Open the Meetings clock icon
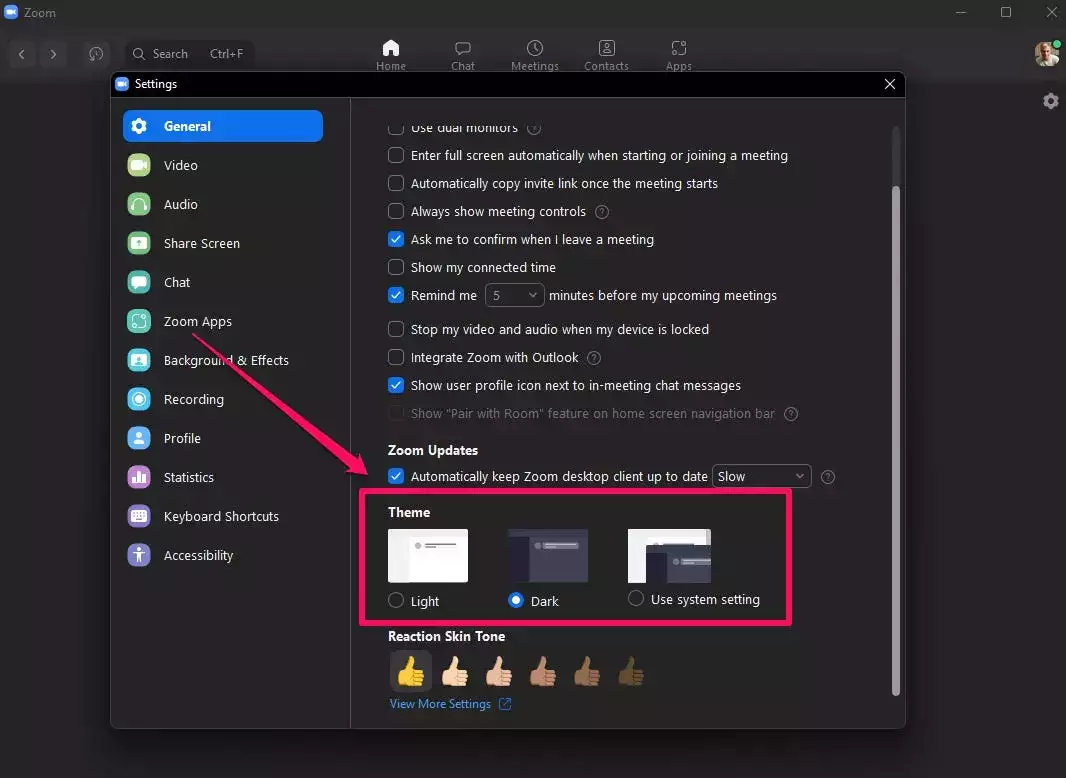Viewport: 1066px width, 778px height. click(x=535, y=48)
